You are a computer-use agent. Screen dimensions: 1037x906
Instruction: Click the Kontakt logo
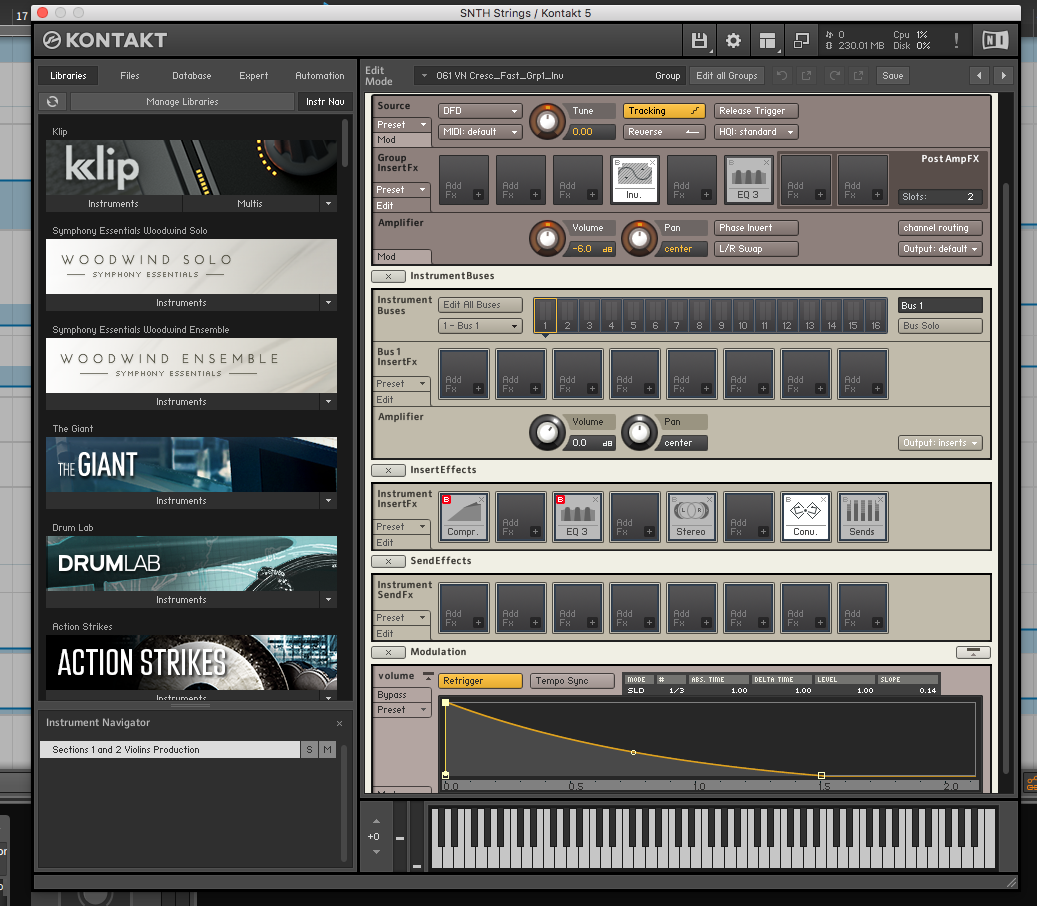[105, 40]
